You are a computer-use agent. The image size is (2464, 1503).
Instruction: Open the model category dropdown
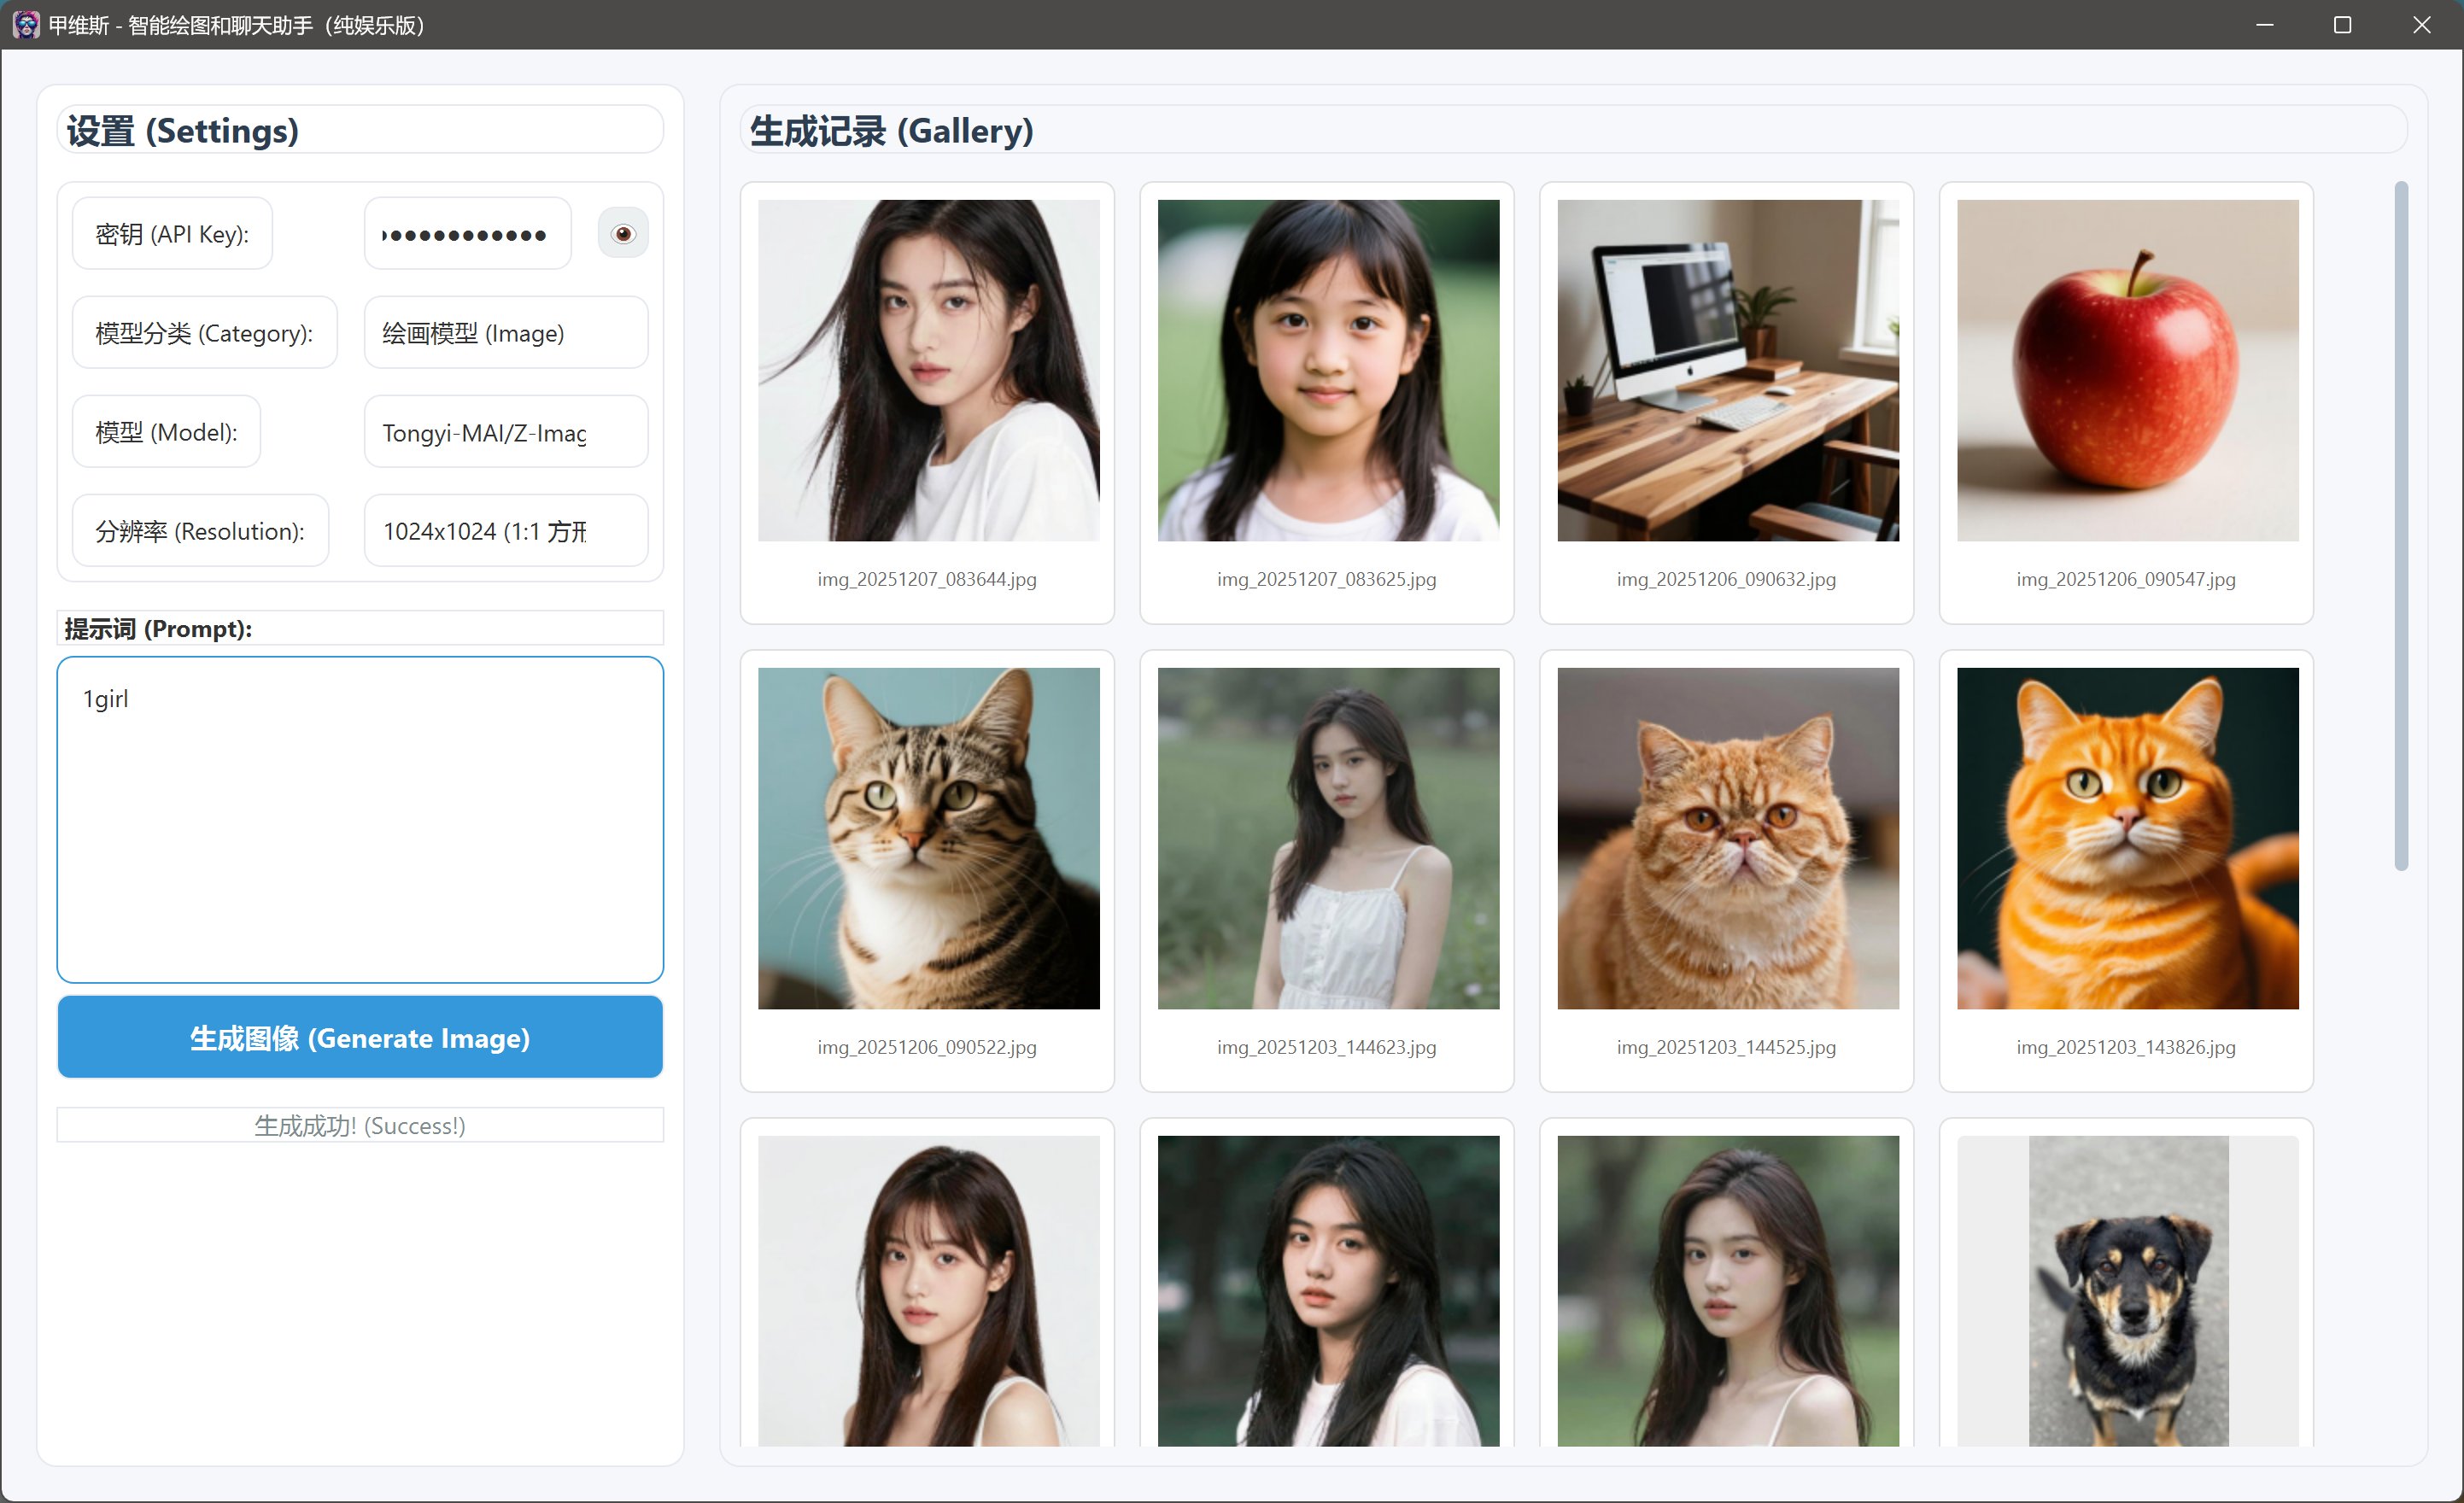[505, 333]
